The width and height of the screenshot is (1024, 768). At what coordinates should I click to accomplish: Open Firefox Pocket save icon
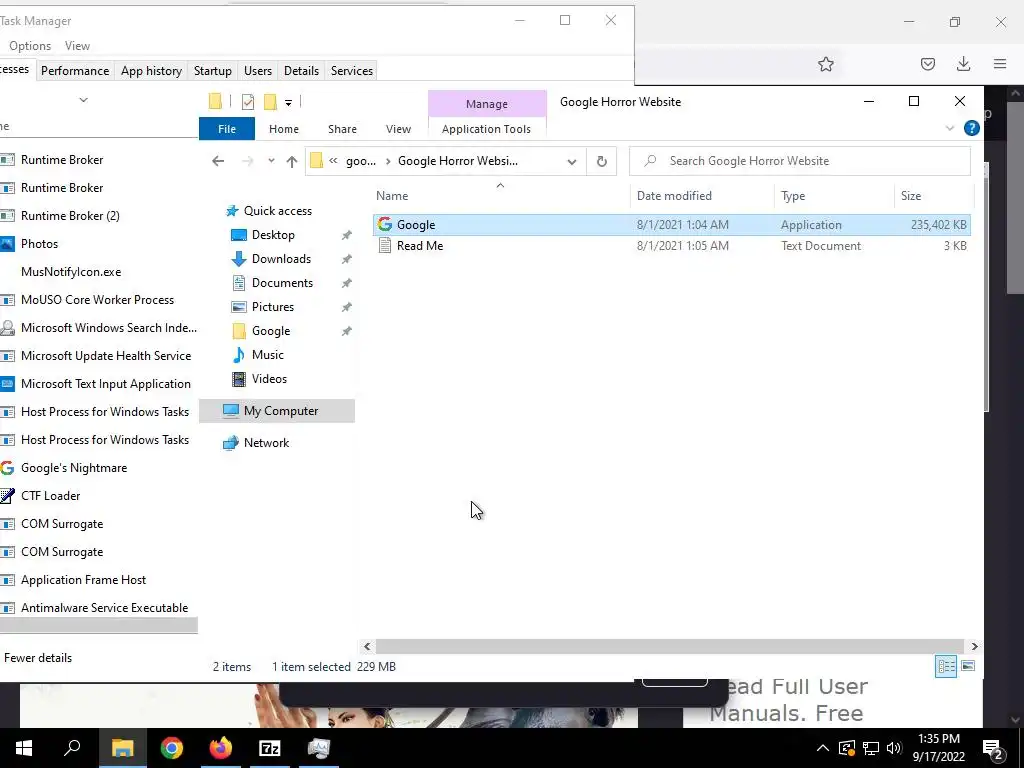pos(927,64)
